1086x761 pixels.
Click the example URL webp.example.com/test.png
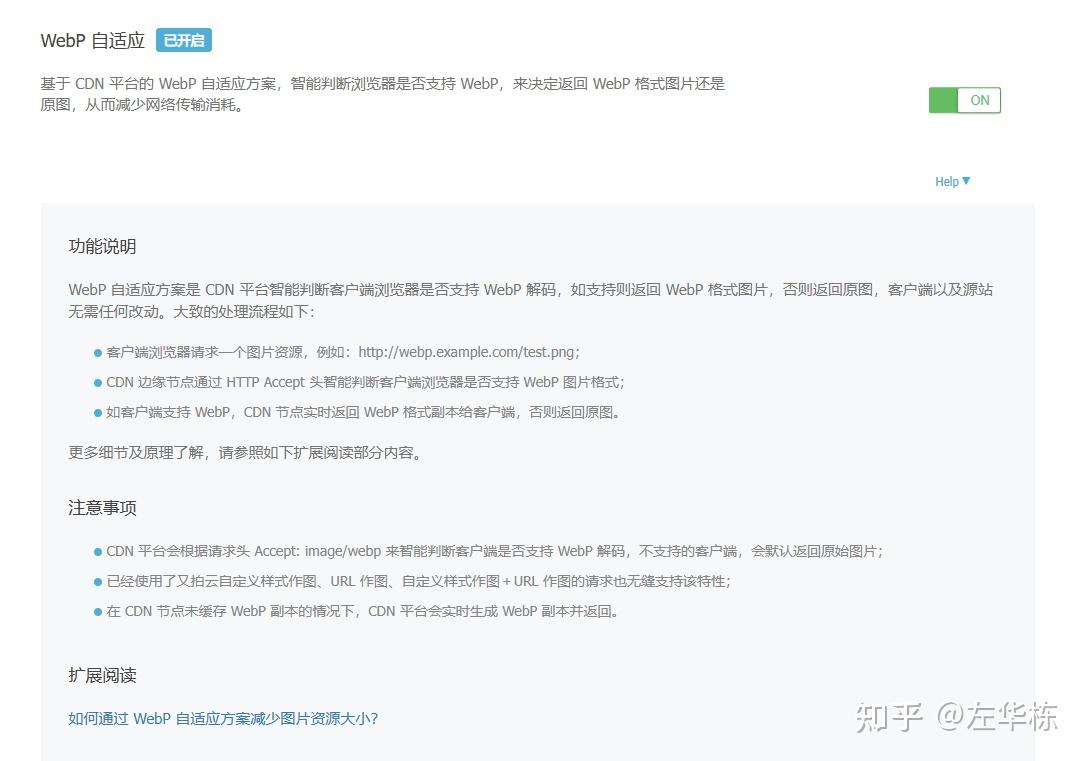[468, 352]
